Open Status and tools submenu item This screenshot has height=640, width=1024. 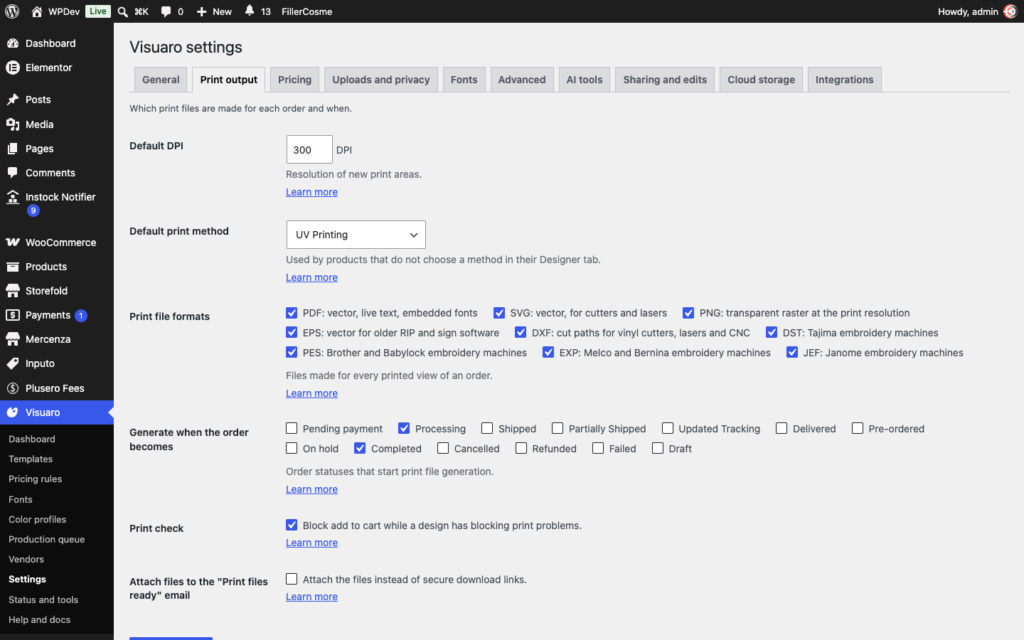point(43,600)
